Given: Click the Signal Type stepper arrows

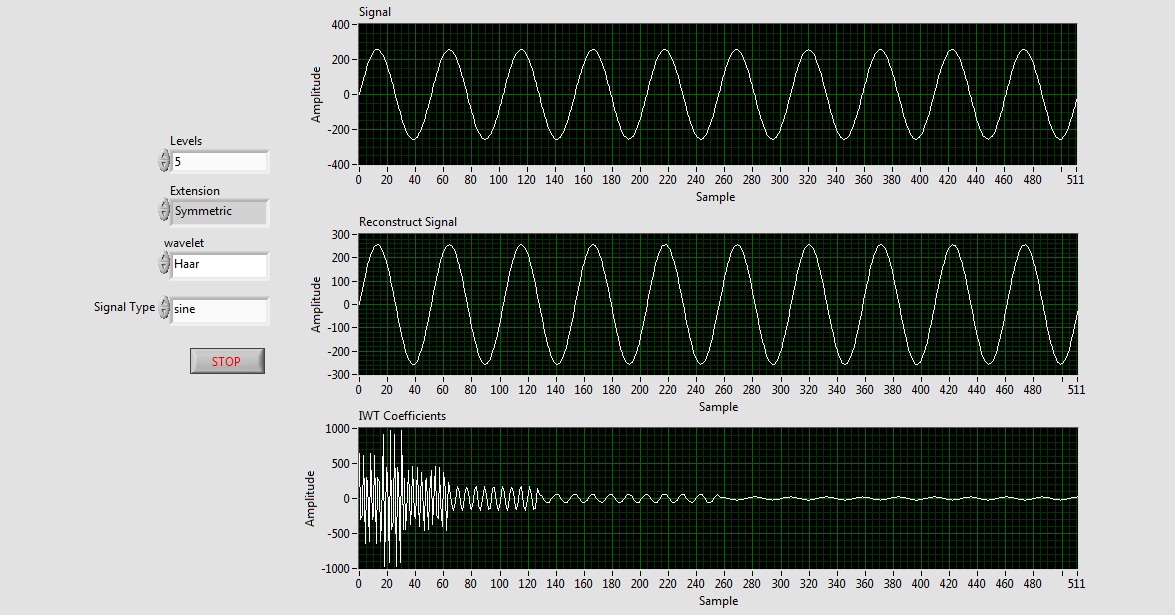Looking at the screenshot, I should [164, 308].
